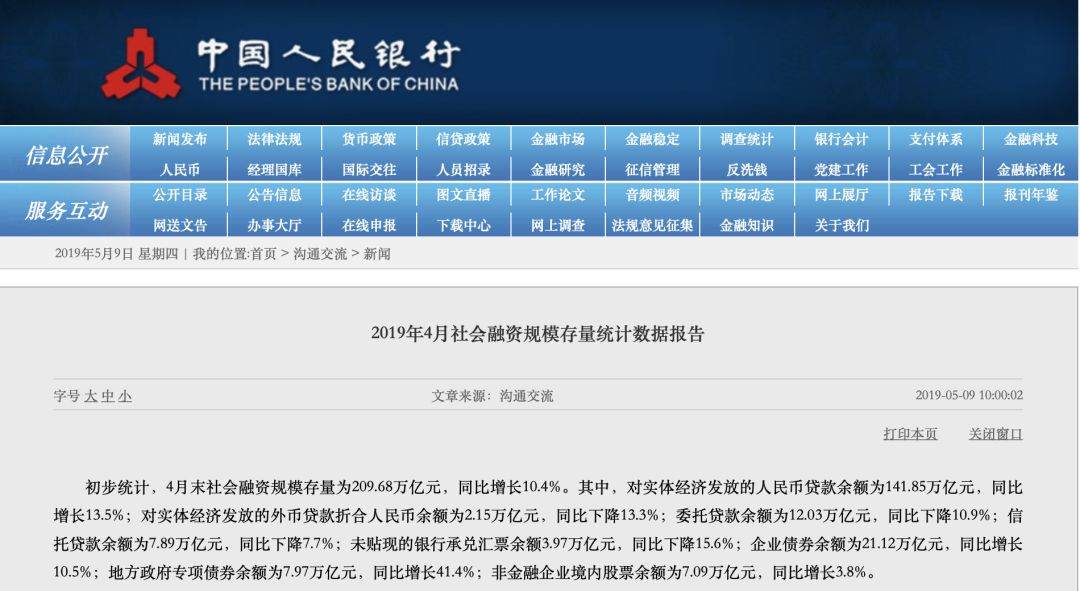
Task: Click 新闻 breadcrumb link
Action: click(377, 254)
